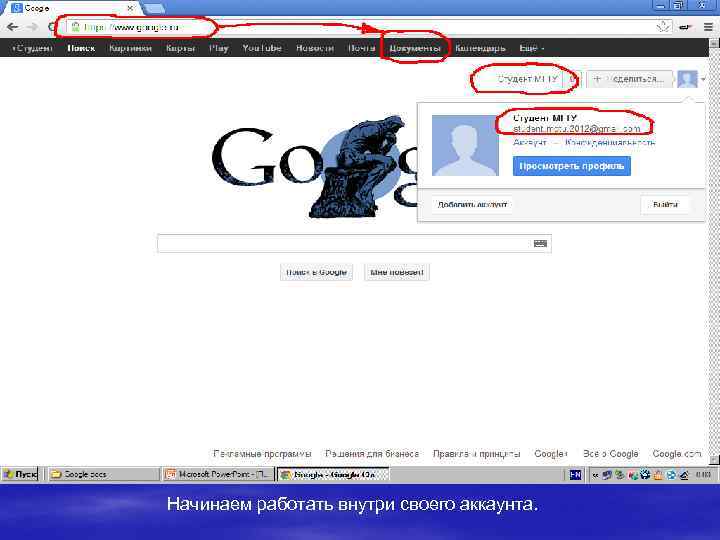Open YouTube in the Google bar
Screen dimensions: 720x540
pos(262,48)
